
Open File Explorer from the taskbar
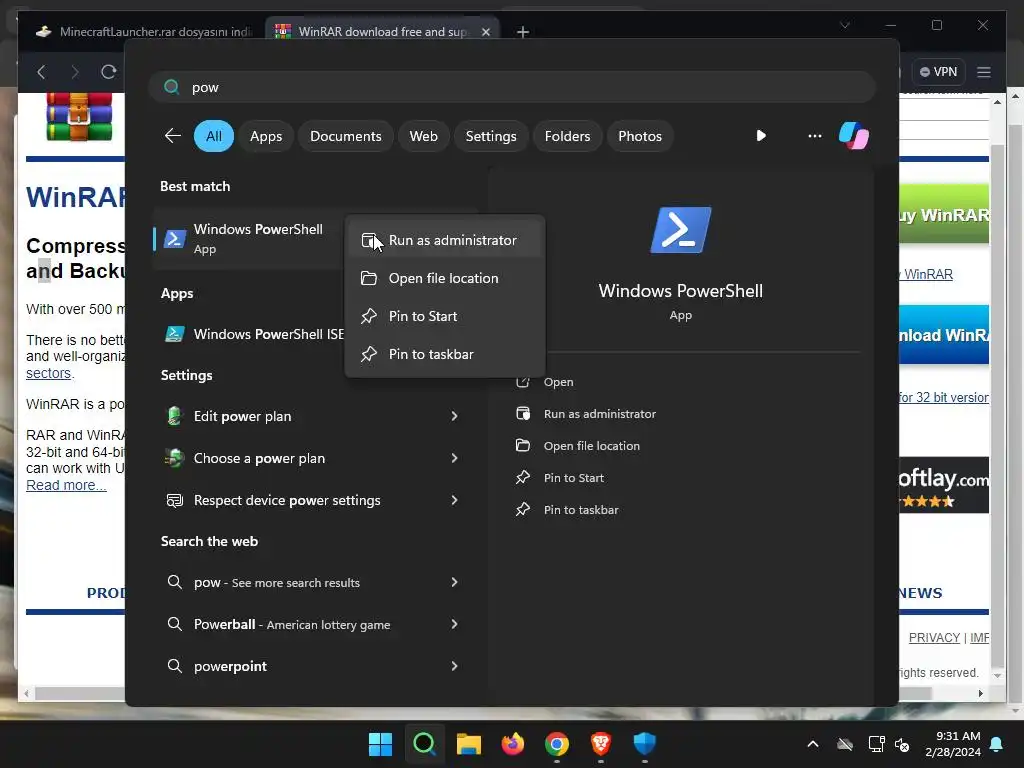point(468,744)
